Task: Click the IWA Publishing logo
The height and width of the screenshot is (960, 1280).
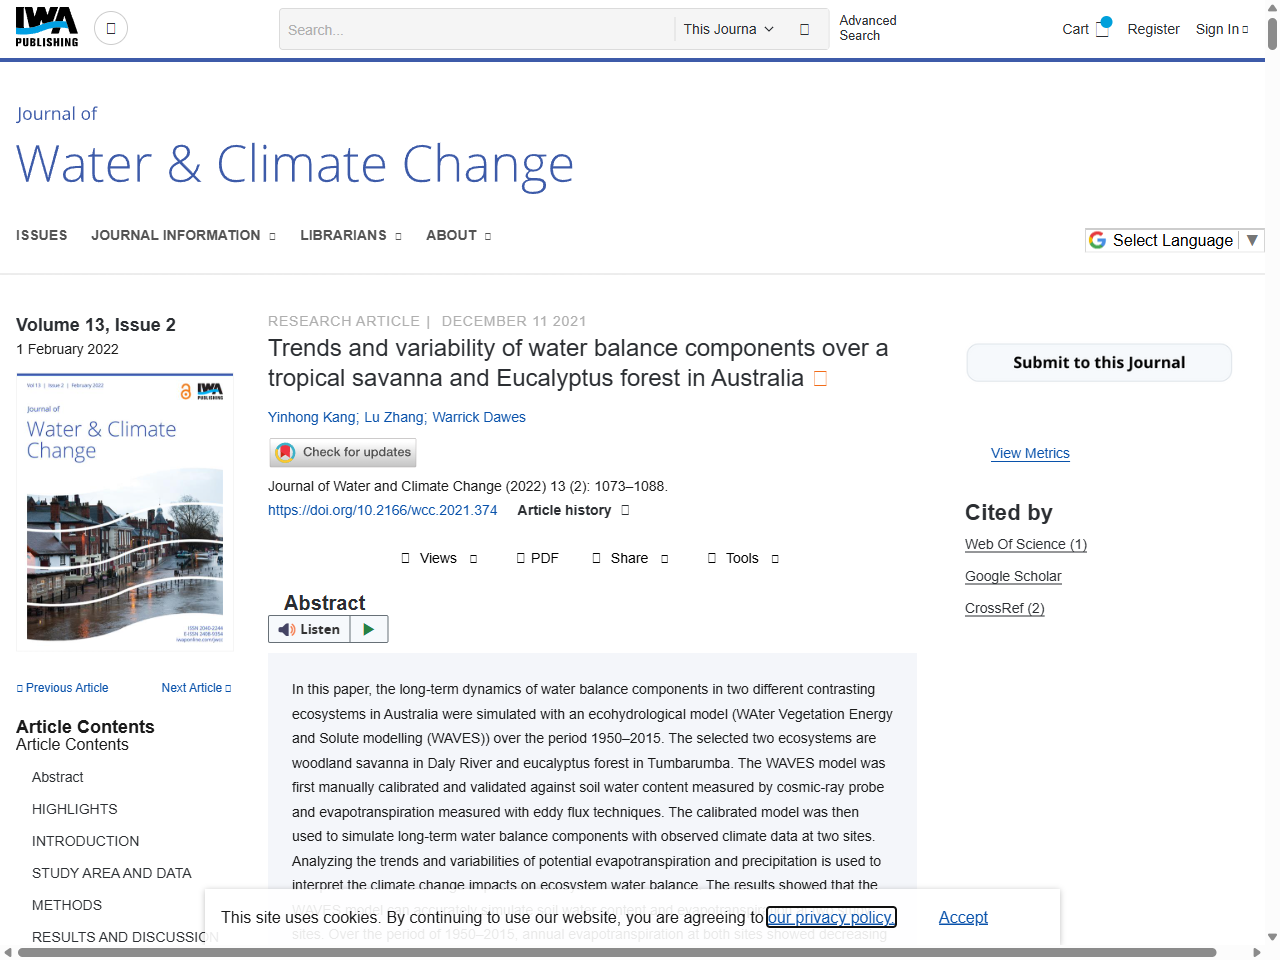Action: pos(46,27)
